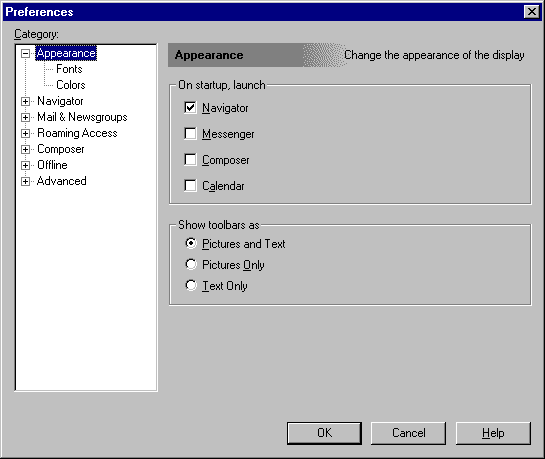Confirm preferences with OK button

coord(324,433)
